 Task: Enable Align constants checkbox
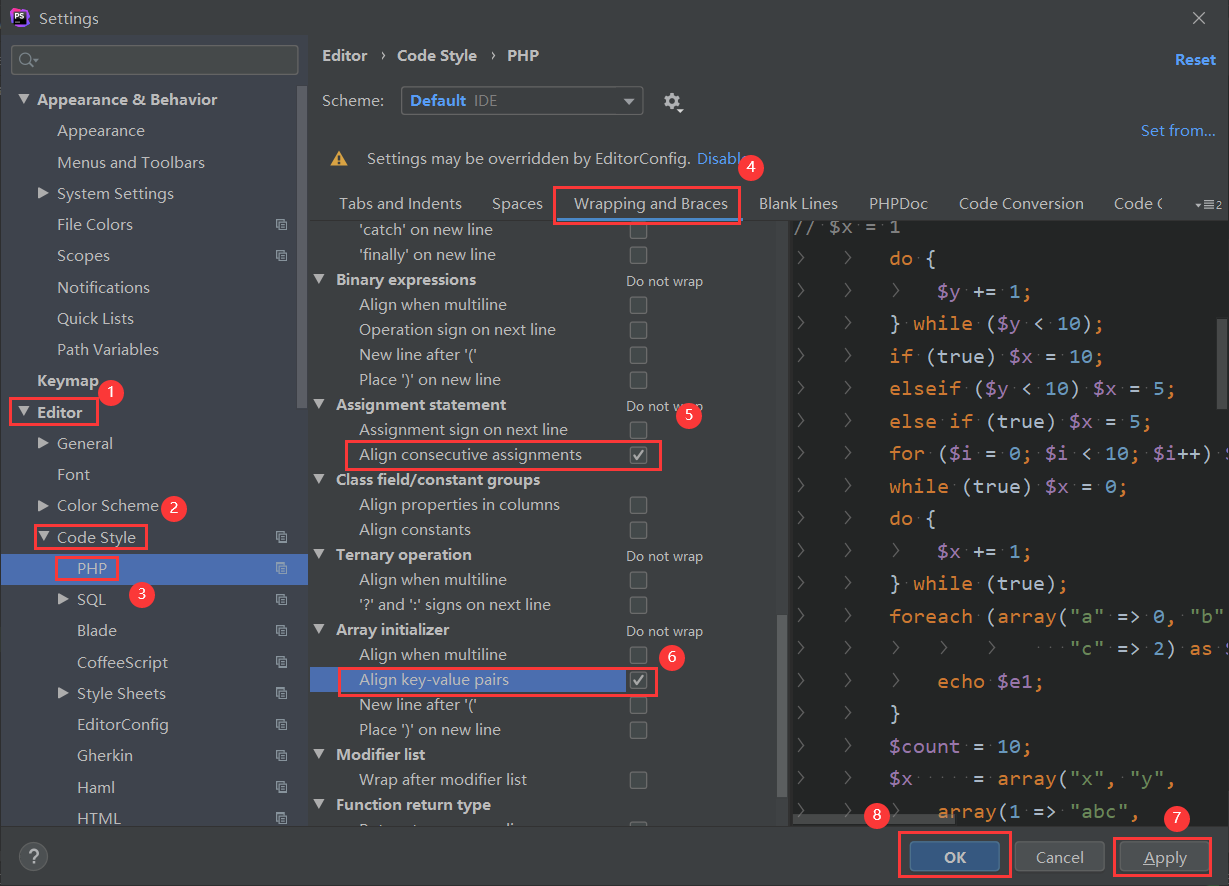638,530
